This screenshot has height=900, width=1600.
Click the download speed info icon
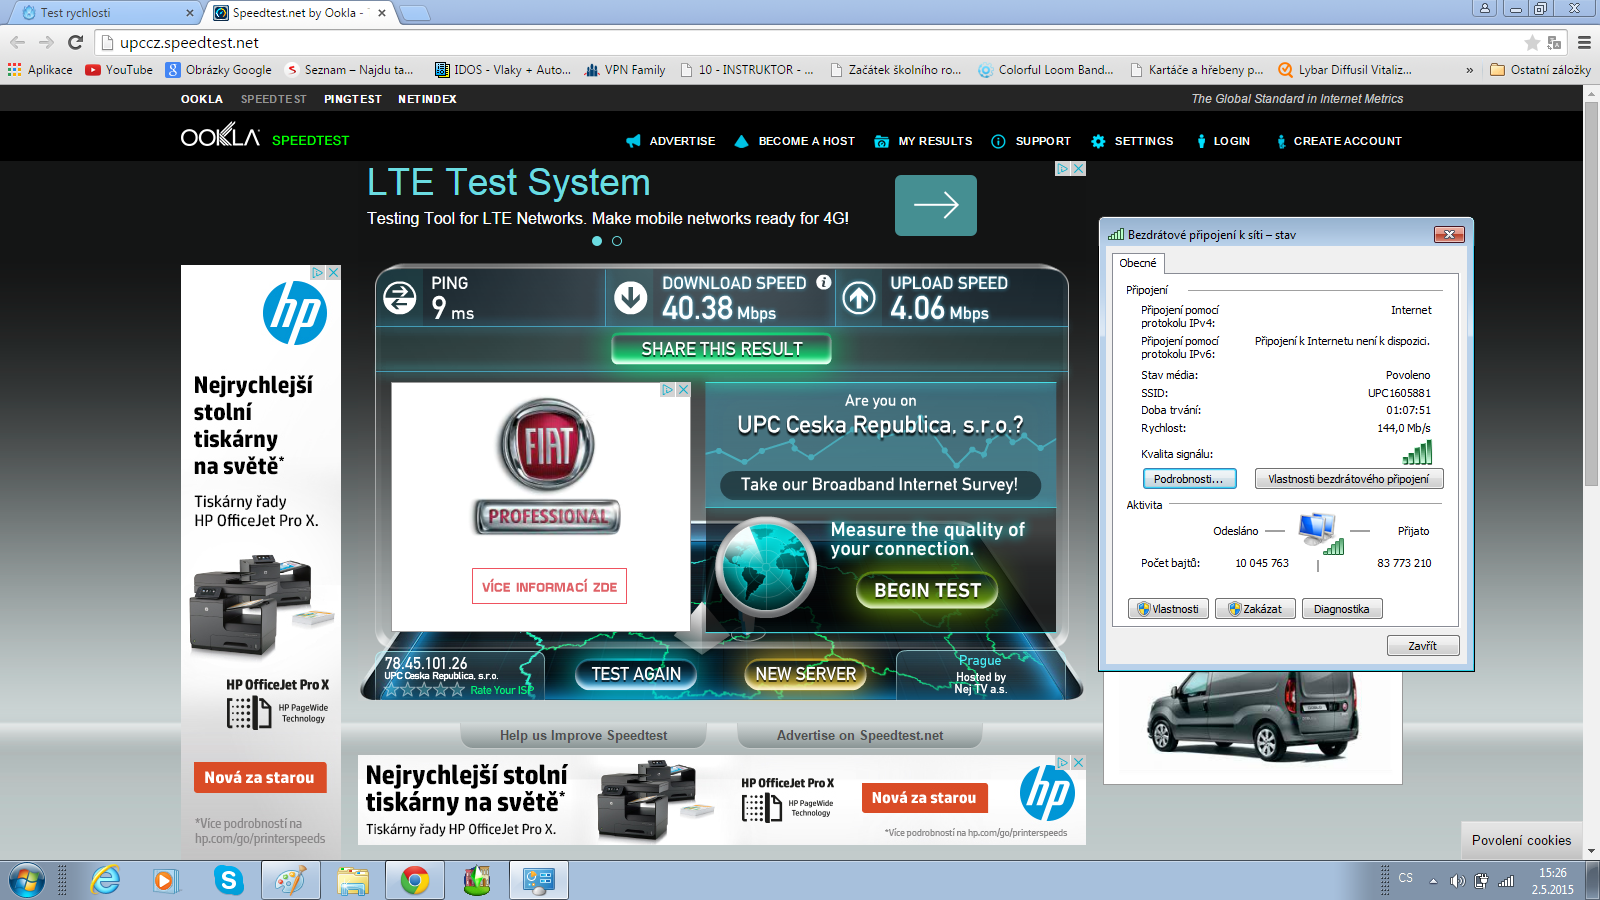pos(823,282)
